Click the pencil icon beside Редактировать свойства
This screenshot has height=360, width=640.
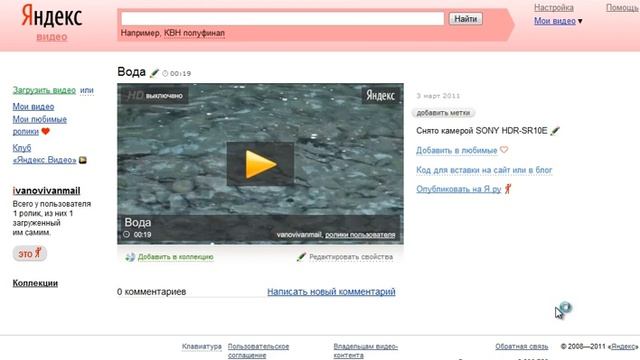[x=301, y=257]
